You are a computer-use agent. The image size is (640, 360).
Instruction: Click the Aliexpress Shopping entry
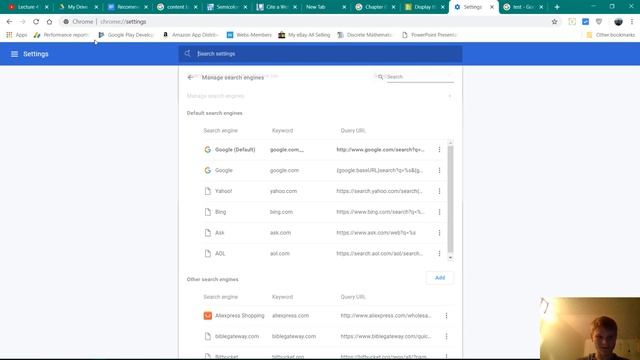(x=240, y=316)
